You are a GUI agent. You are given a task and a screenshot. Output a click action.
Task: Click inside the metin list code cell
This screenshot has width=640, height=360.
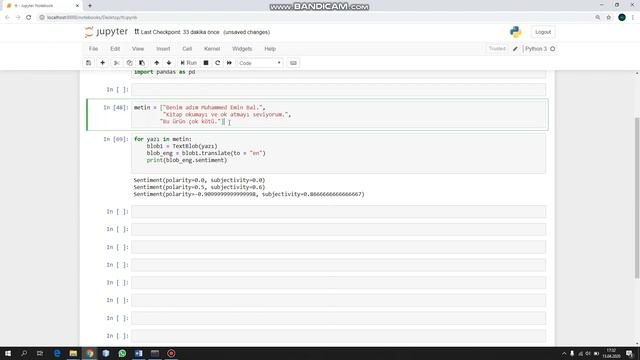[x=338, y=115]
